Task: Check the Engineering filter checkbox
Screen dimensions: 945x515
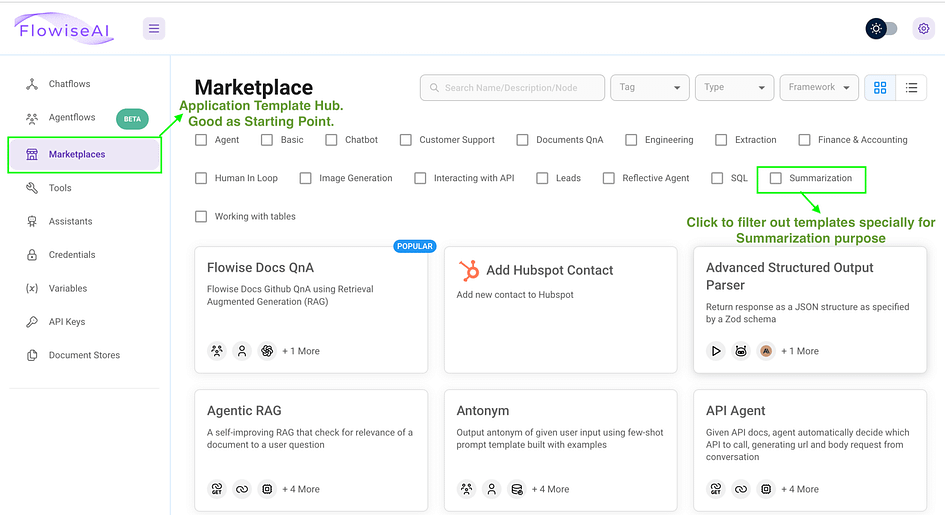Action: [x=631, y=140]
